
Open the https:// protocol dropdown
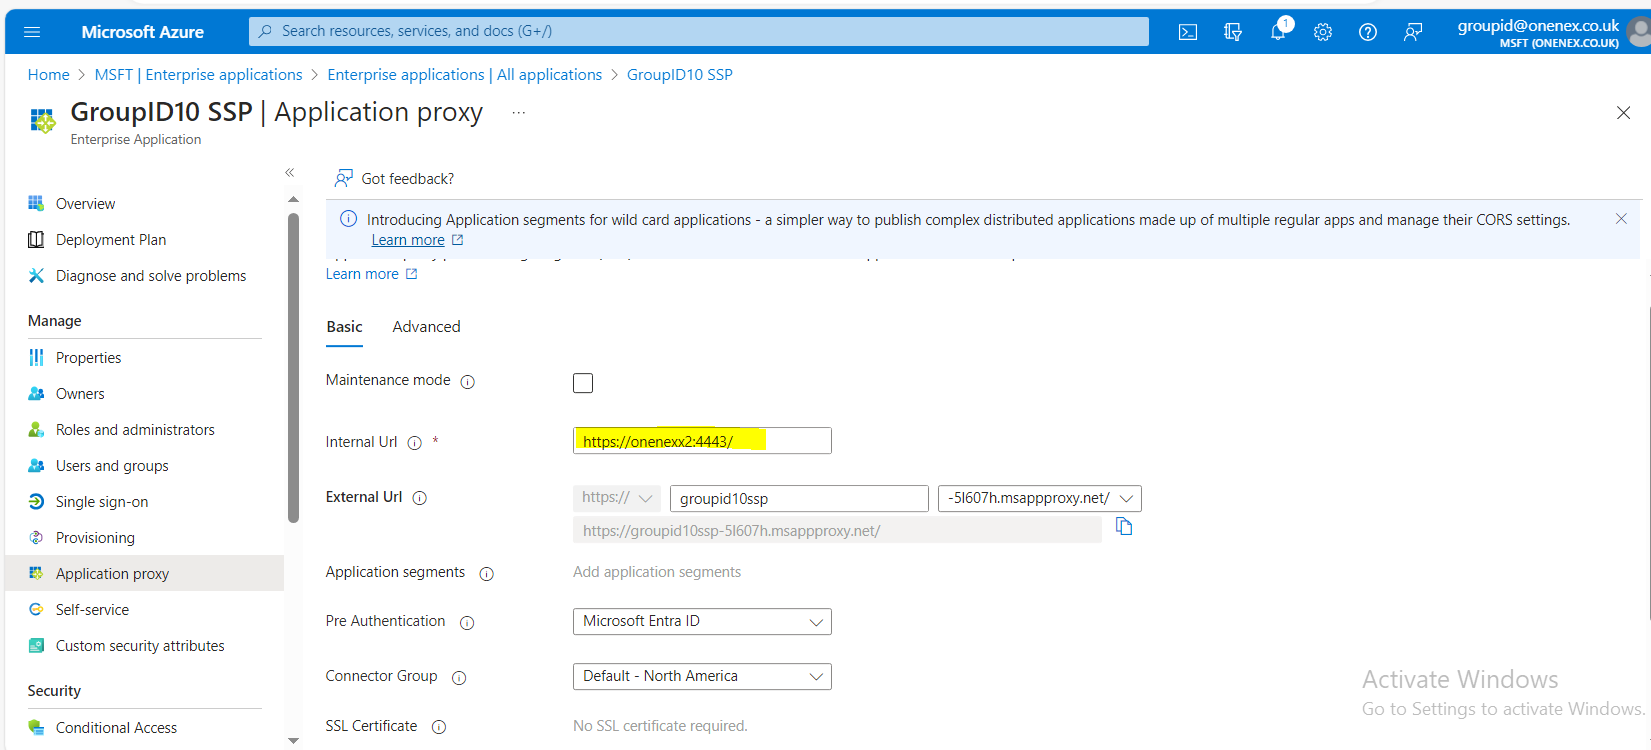(x=617, y=498)
